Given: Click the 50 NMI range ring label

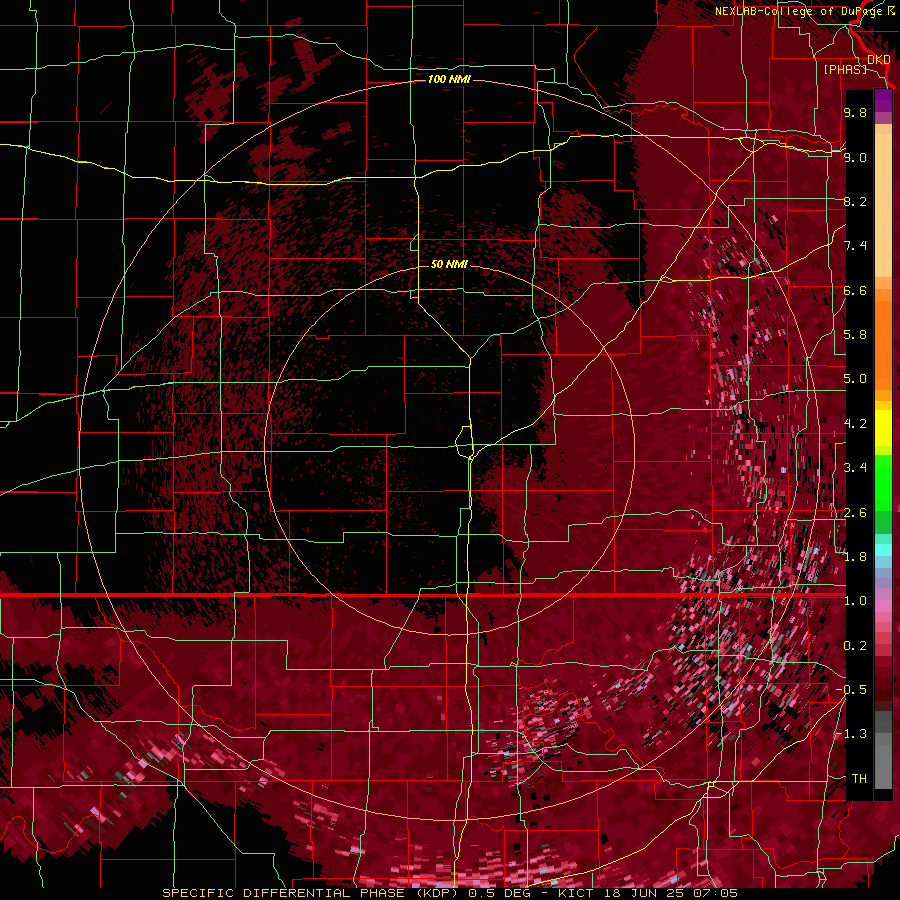Looking at the screenshot, I should [x=449, y=264].
